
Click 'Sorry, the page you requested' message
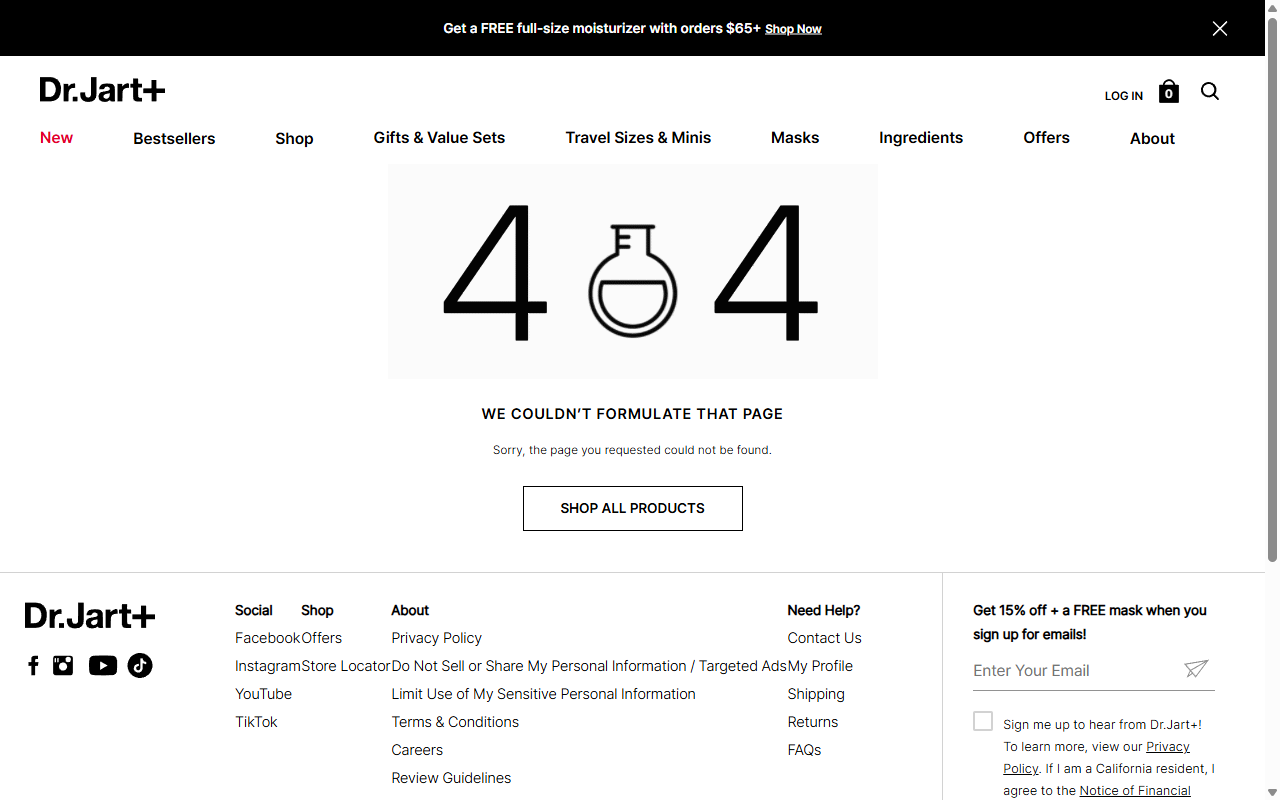[x=632, y=450]
